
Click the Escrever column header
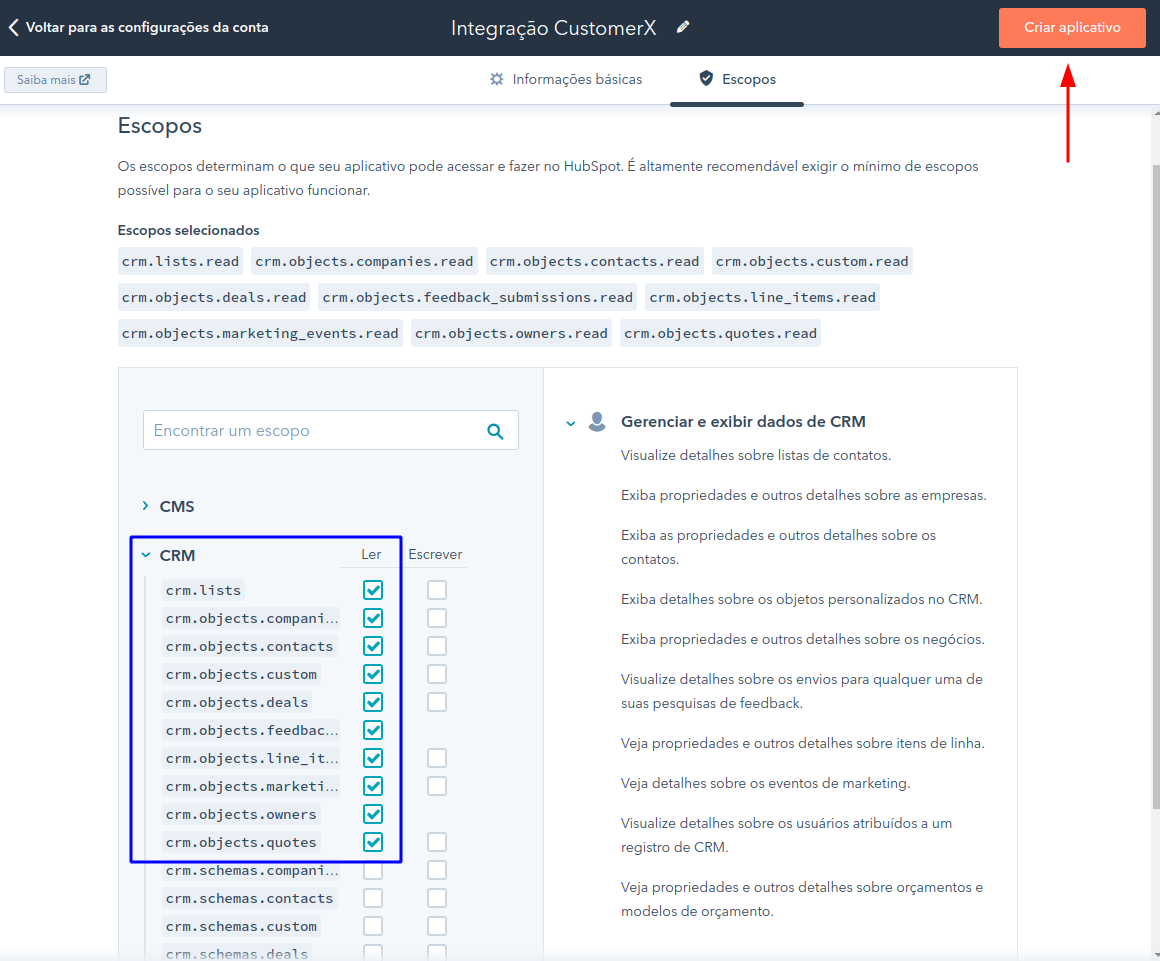tap(435, 554)
